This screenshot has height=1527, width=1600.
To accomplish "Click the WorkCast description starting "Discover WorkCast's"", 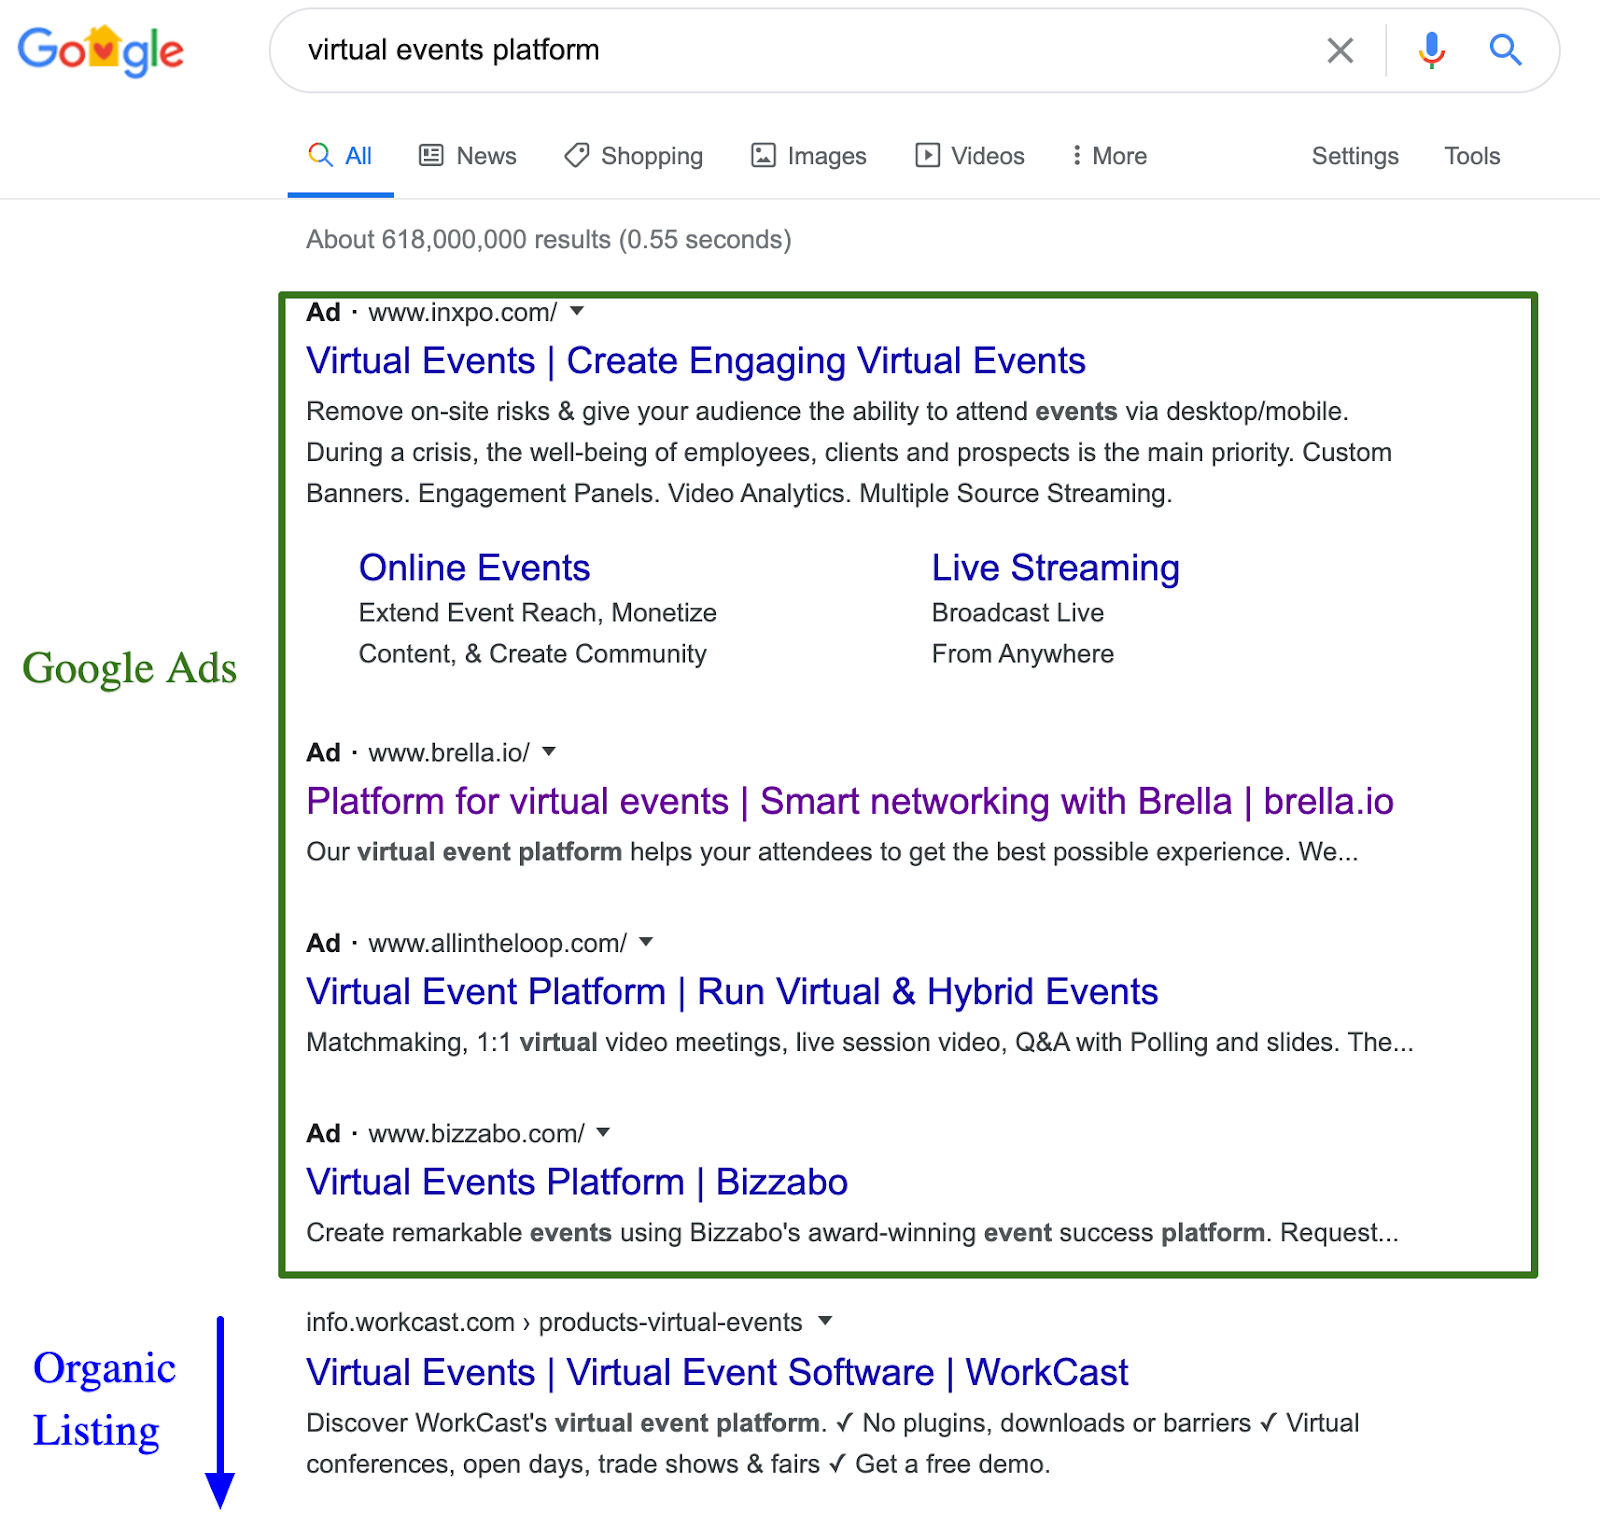I will coord(833,1444).
